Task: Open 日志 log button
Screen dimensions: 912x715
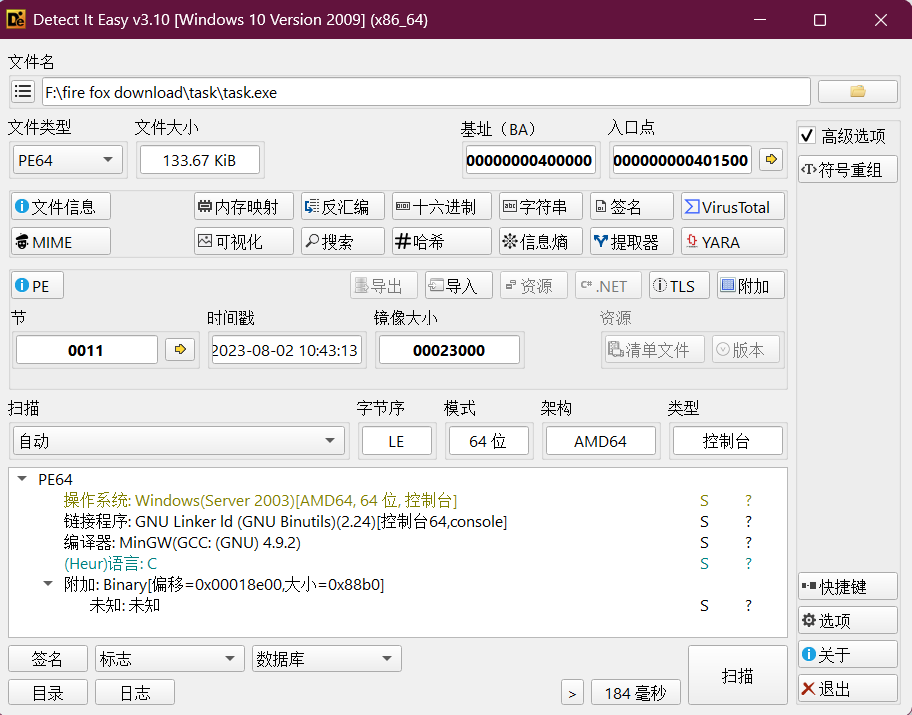Action: click(x=135, y=692)
